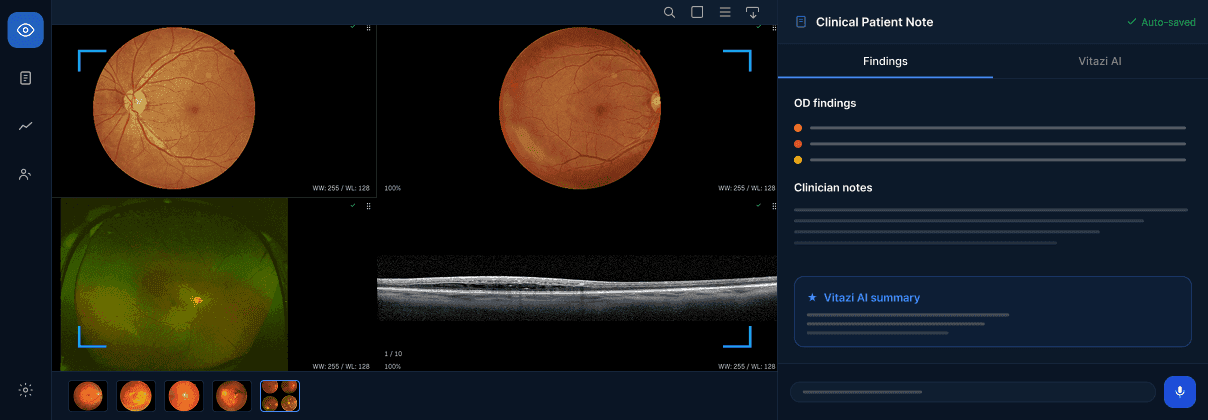Click the green widefield retinal image

point(174,284)
